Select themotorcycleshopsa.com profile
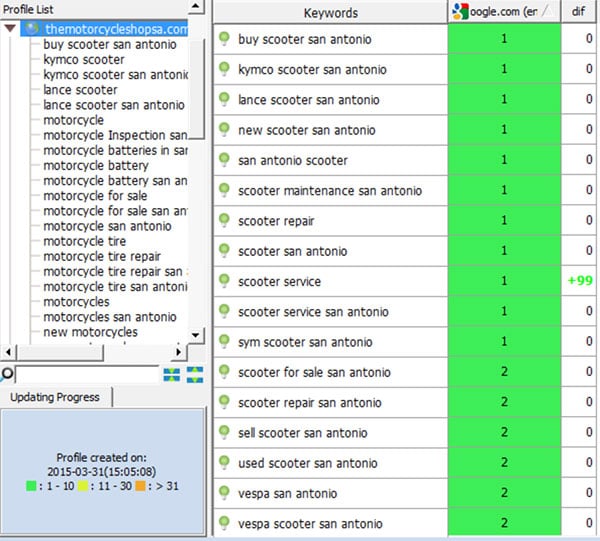This screenshot has width=600, height=541. (116, 29)
